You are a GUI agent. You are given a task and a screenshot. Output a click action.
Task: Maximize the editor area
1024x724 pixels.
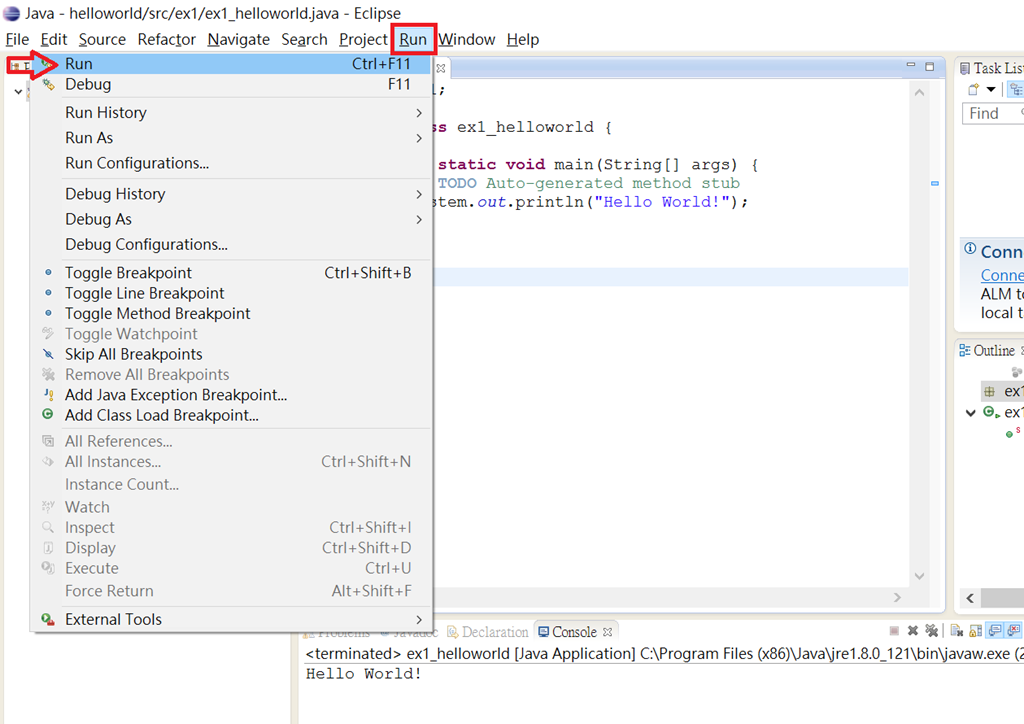(x=929, y=66)
